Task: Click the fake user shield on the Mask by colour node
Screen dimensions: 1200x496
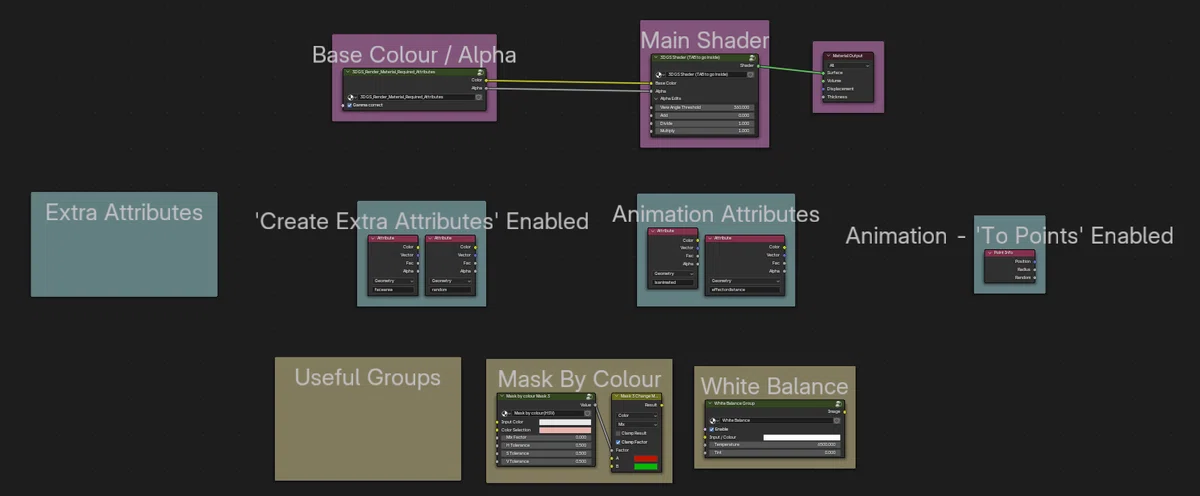Action: click(588, 413)
